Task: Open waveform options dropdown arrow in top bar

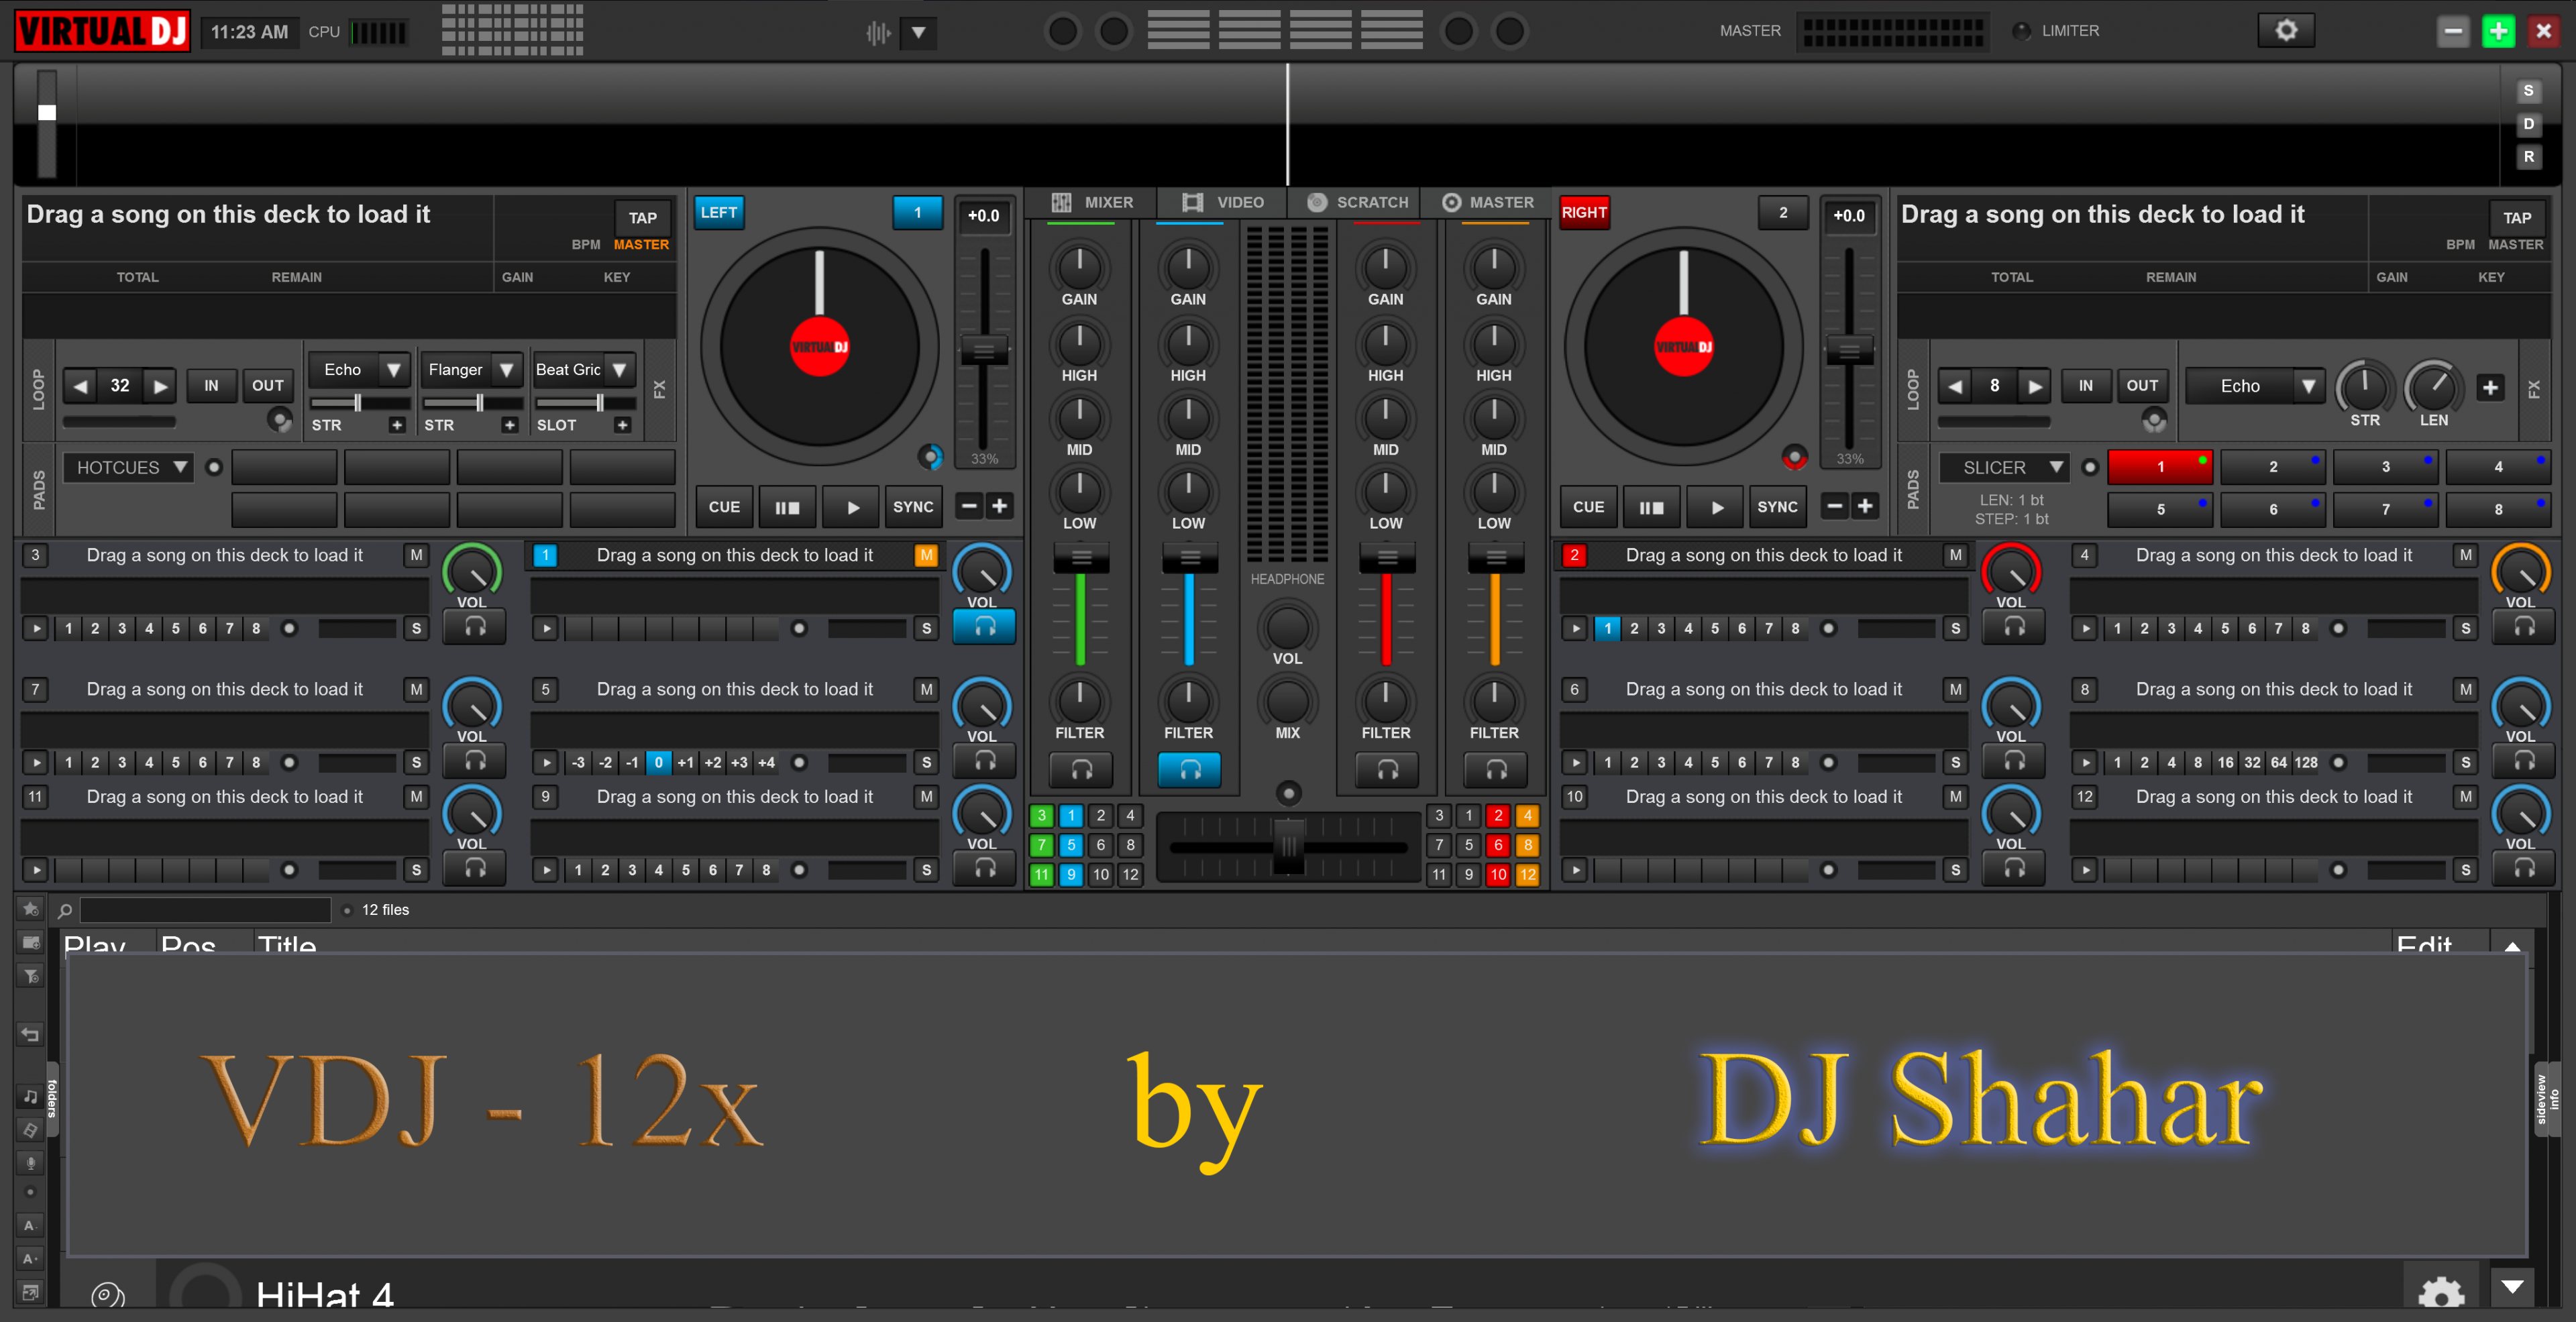Action: coord(918,33)
